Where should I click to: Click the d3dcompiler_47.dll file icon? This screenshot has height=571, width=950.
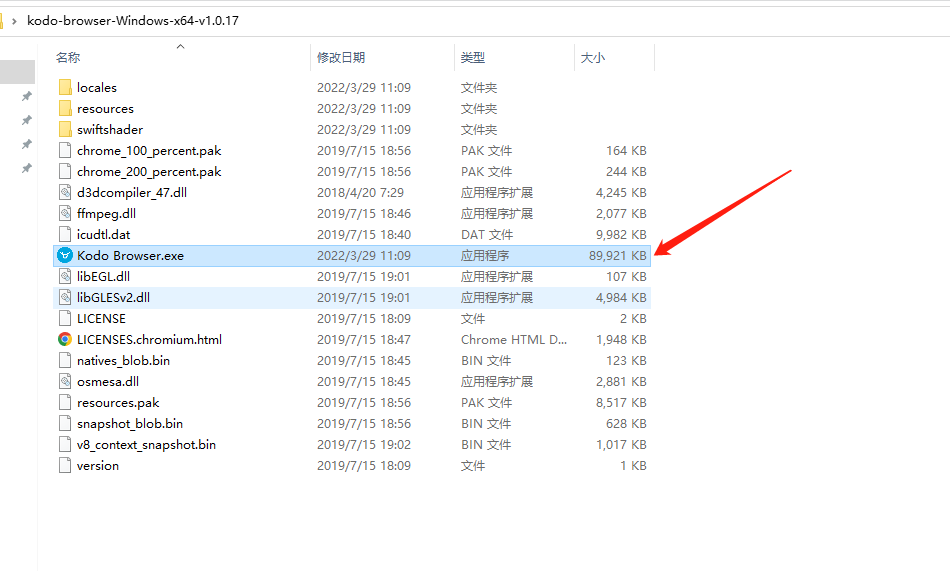coord(65,192)
